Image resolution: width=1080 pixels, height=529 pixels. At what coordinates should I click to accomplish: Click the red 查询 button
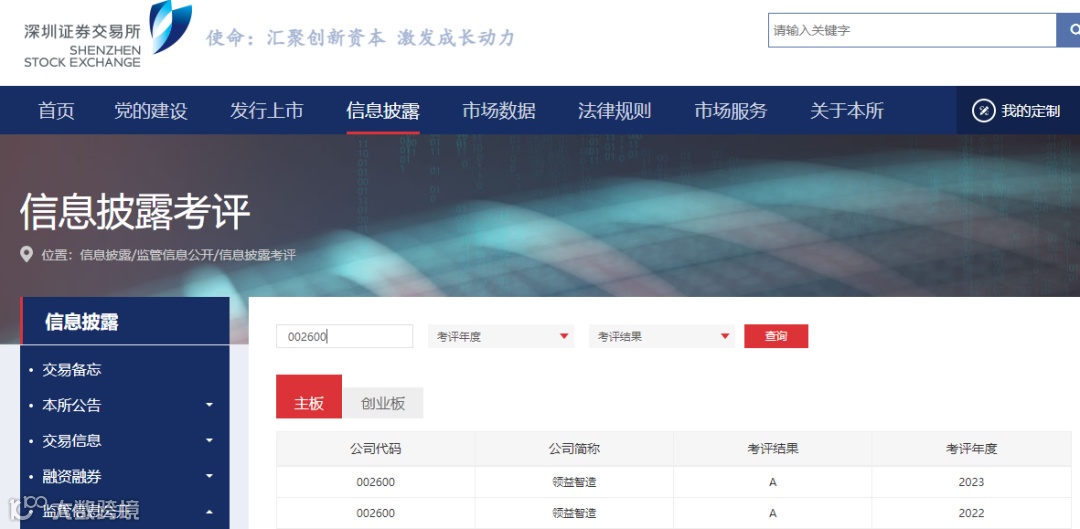(776, 336)
